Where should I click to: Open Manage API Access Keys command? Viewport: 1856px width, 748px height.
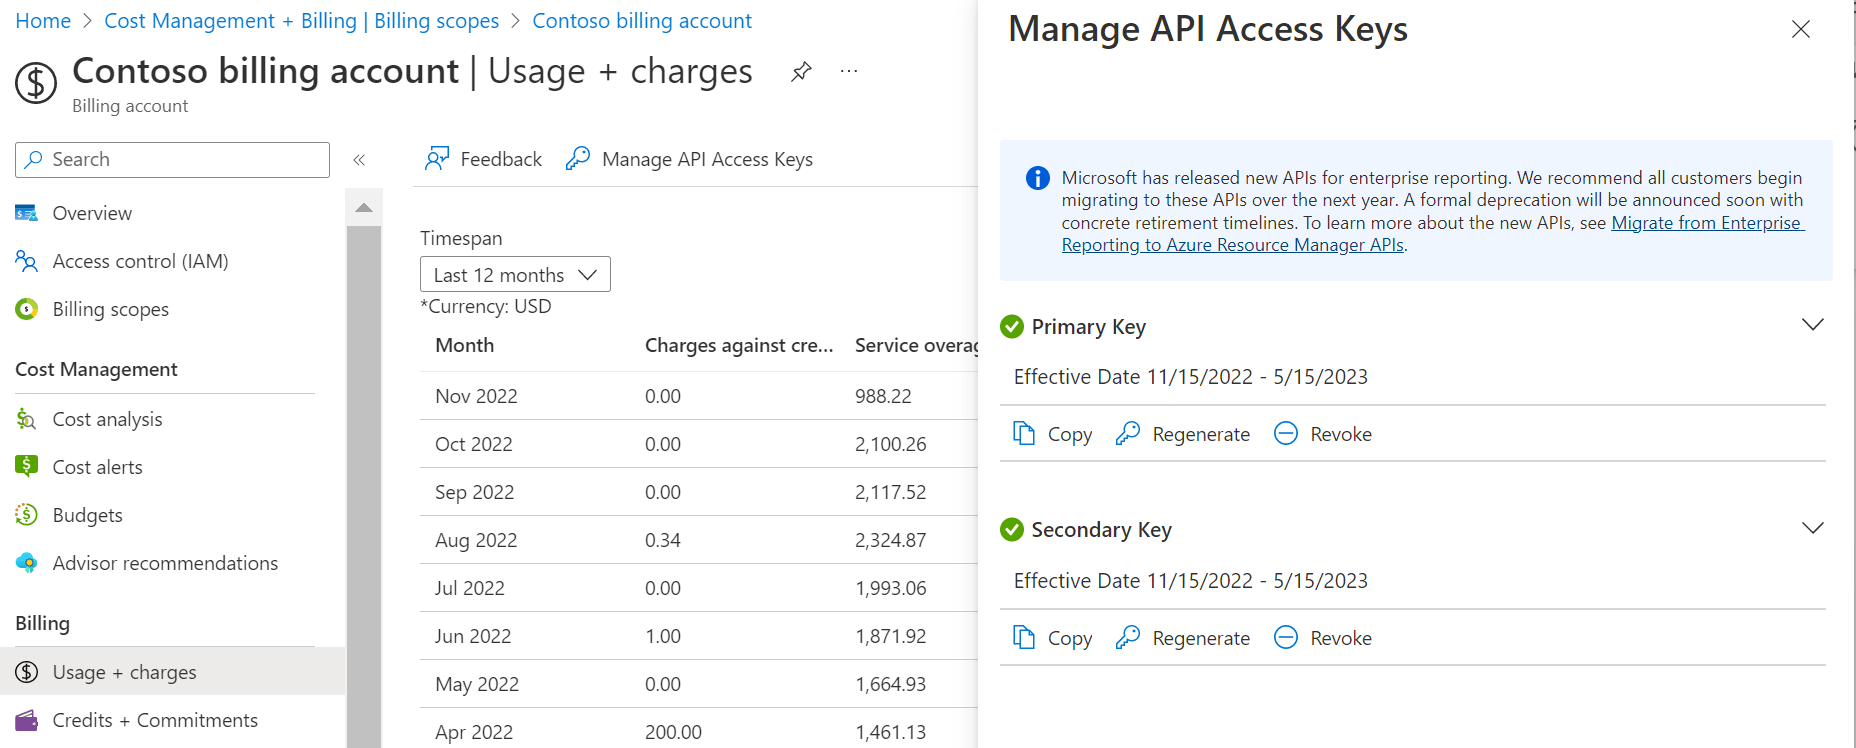(x=689, y=159)
